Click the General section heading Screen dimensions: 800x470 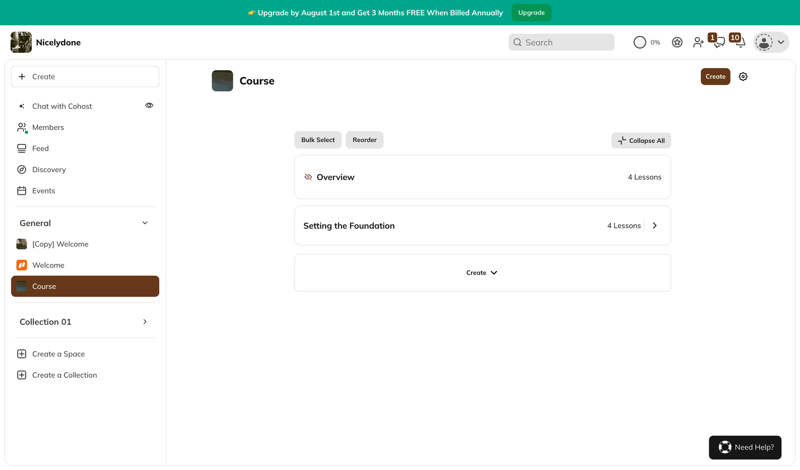click(x=35, y=223)
